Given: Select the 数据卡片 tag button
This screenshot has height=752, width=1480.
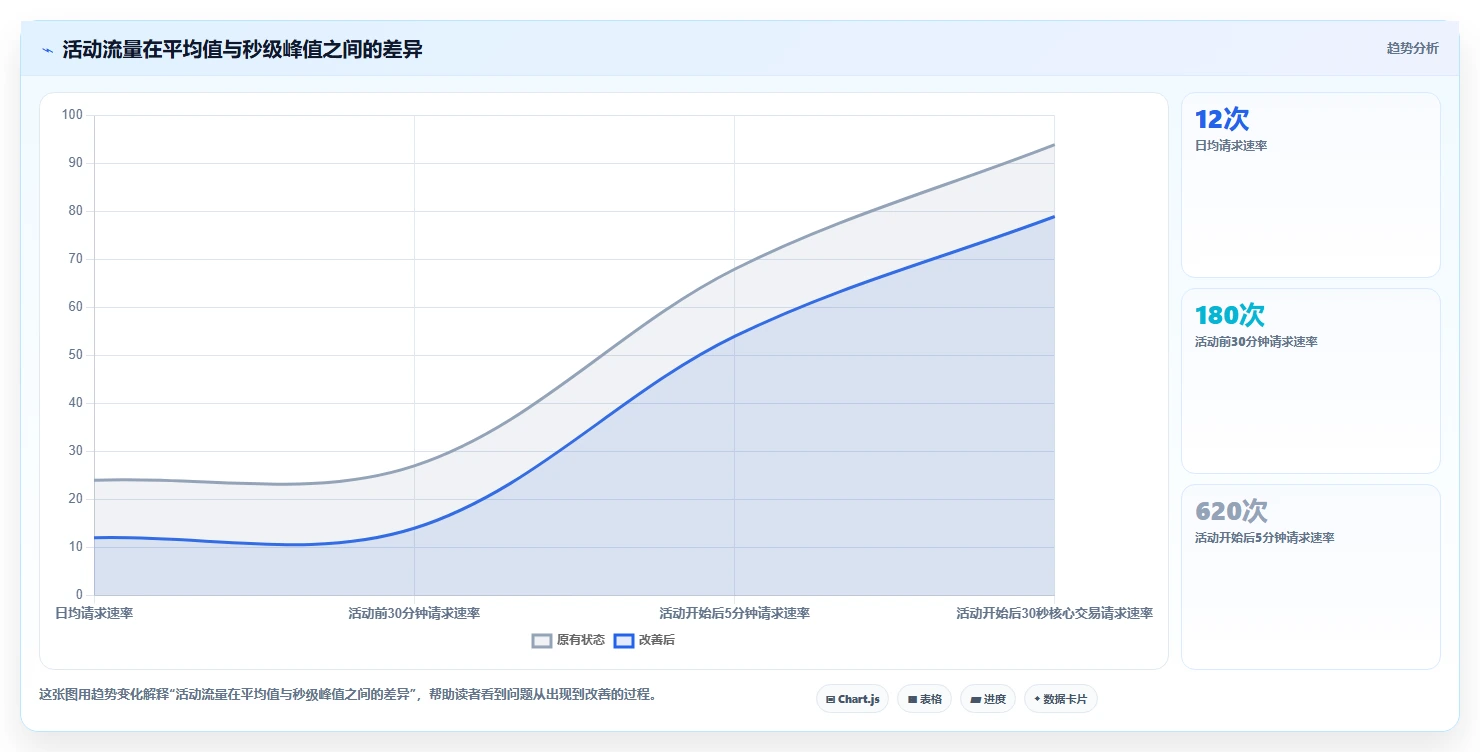Looking at the screenshot, I should (1061, 699).
